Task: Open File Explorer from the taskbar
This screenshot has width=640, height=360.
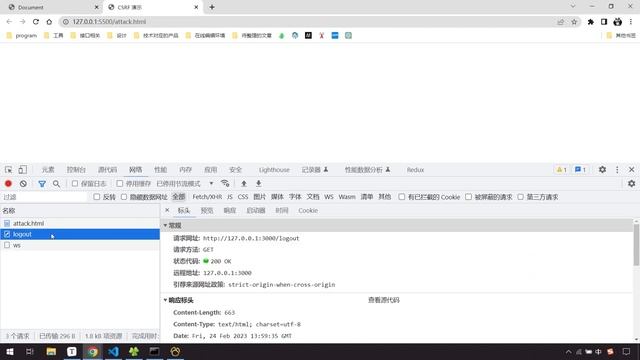Action: tap(51, 351)
